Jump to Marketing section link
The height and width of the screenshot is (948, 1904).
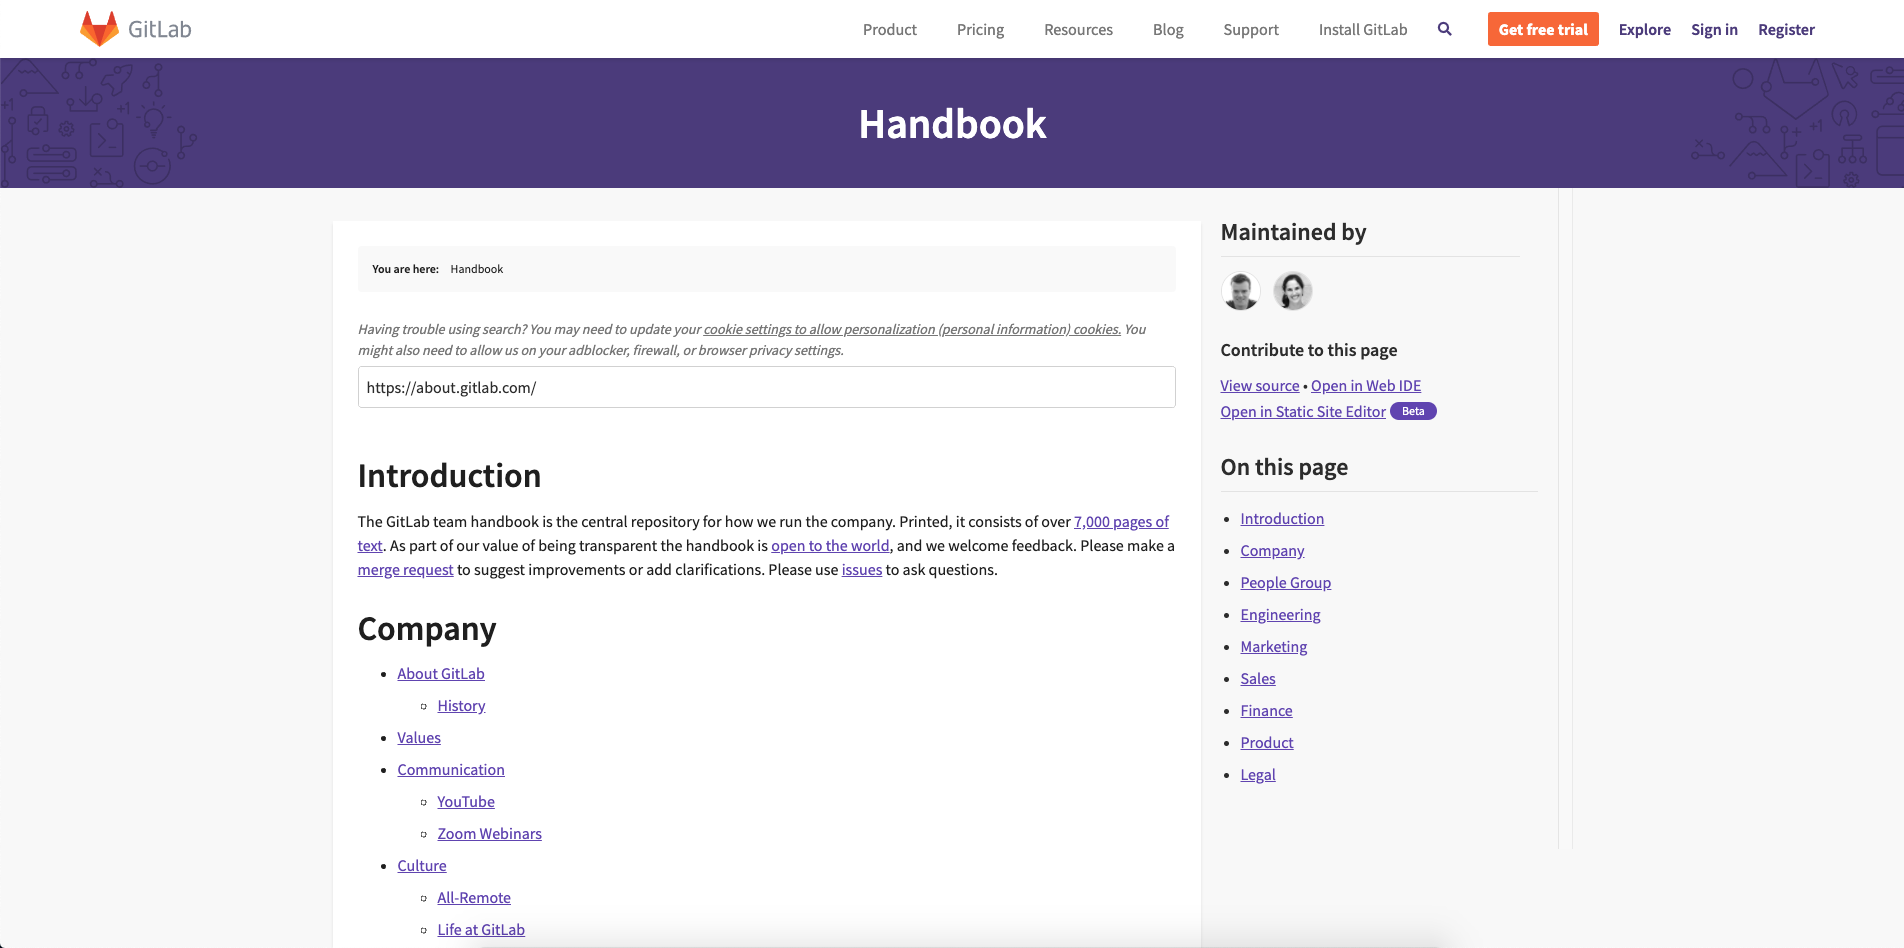tap(1274, 647)
